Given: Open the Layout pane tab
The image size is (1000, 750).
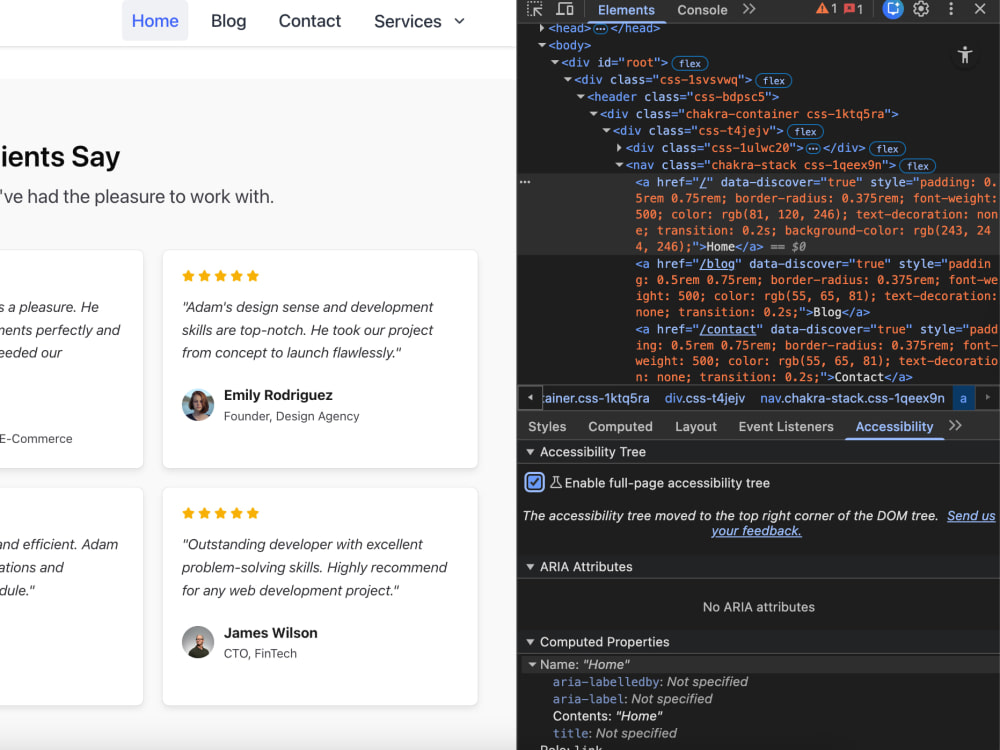Looking at the screenshot, I should pyautogui.click(x=696, y=427).
